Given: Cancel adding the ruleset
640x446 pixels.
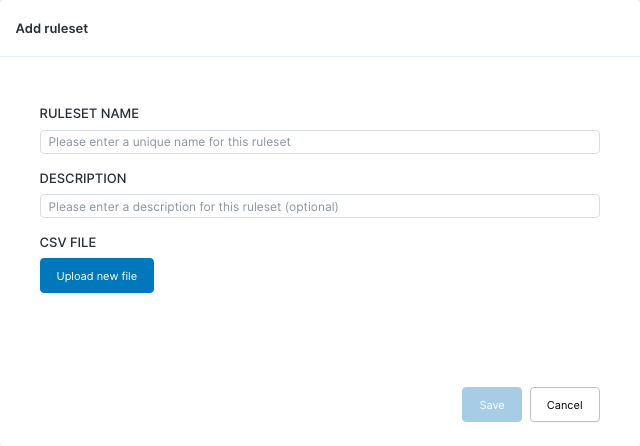Looking at the screenshot, I should tap(564, 405).
